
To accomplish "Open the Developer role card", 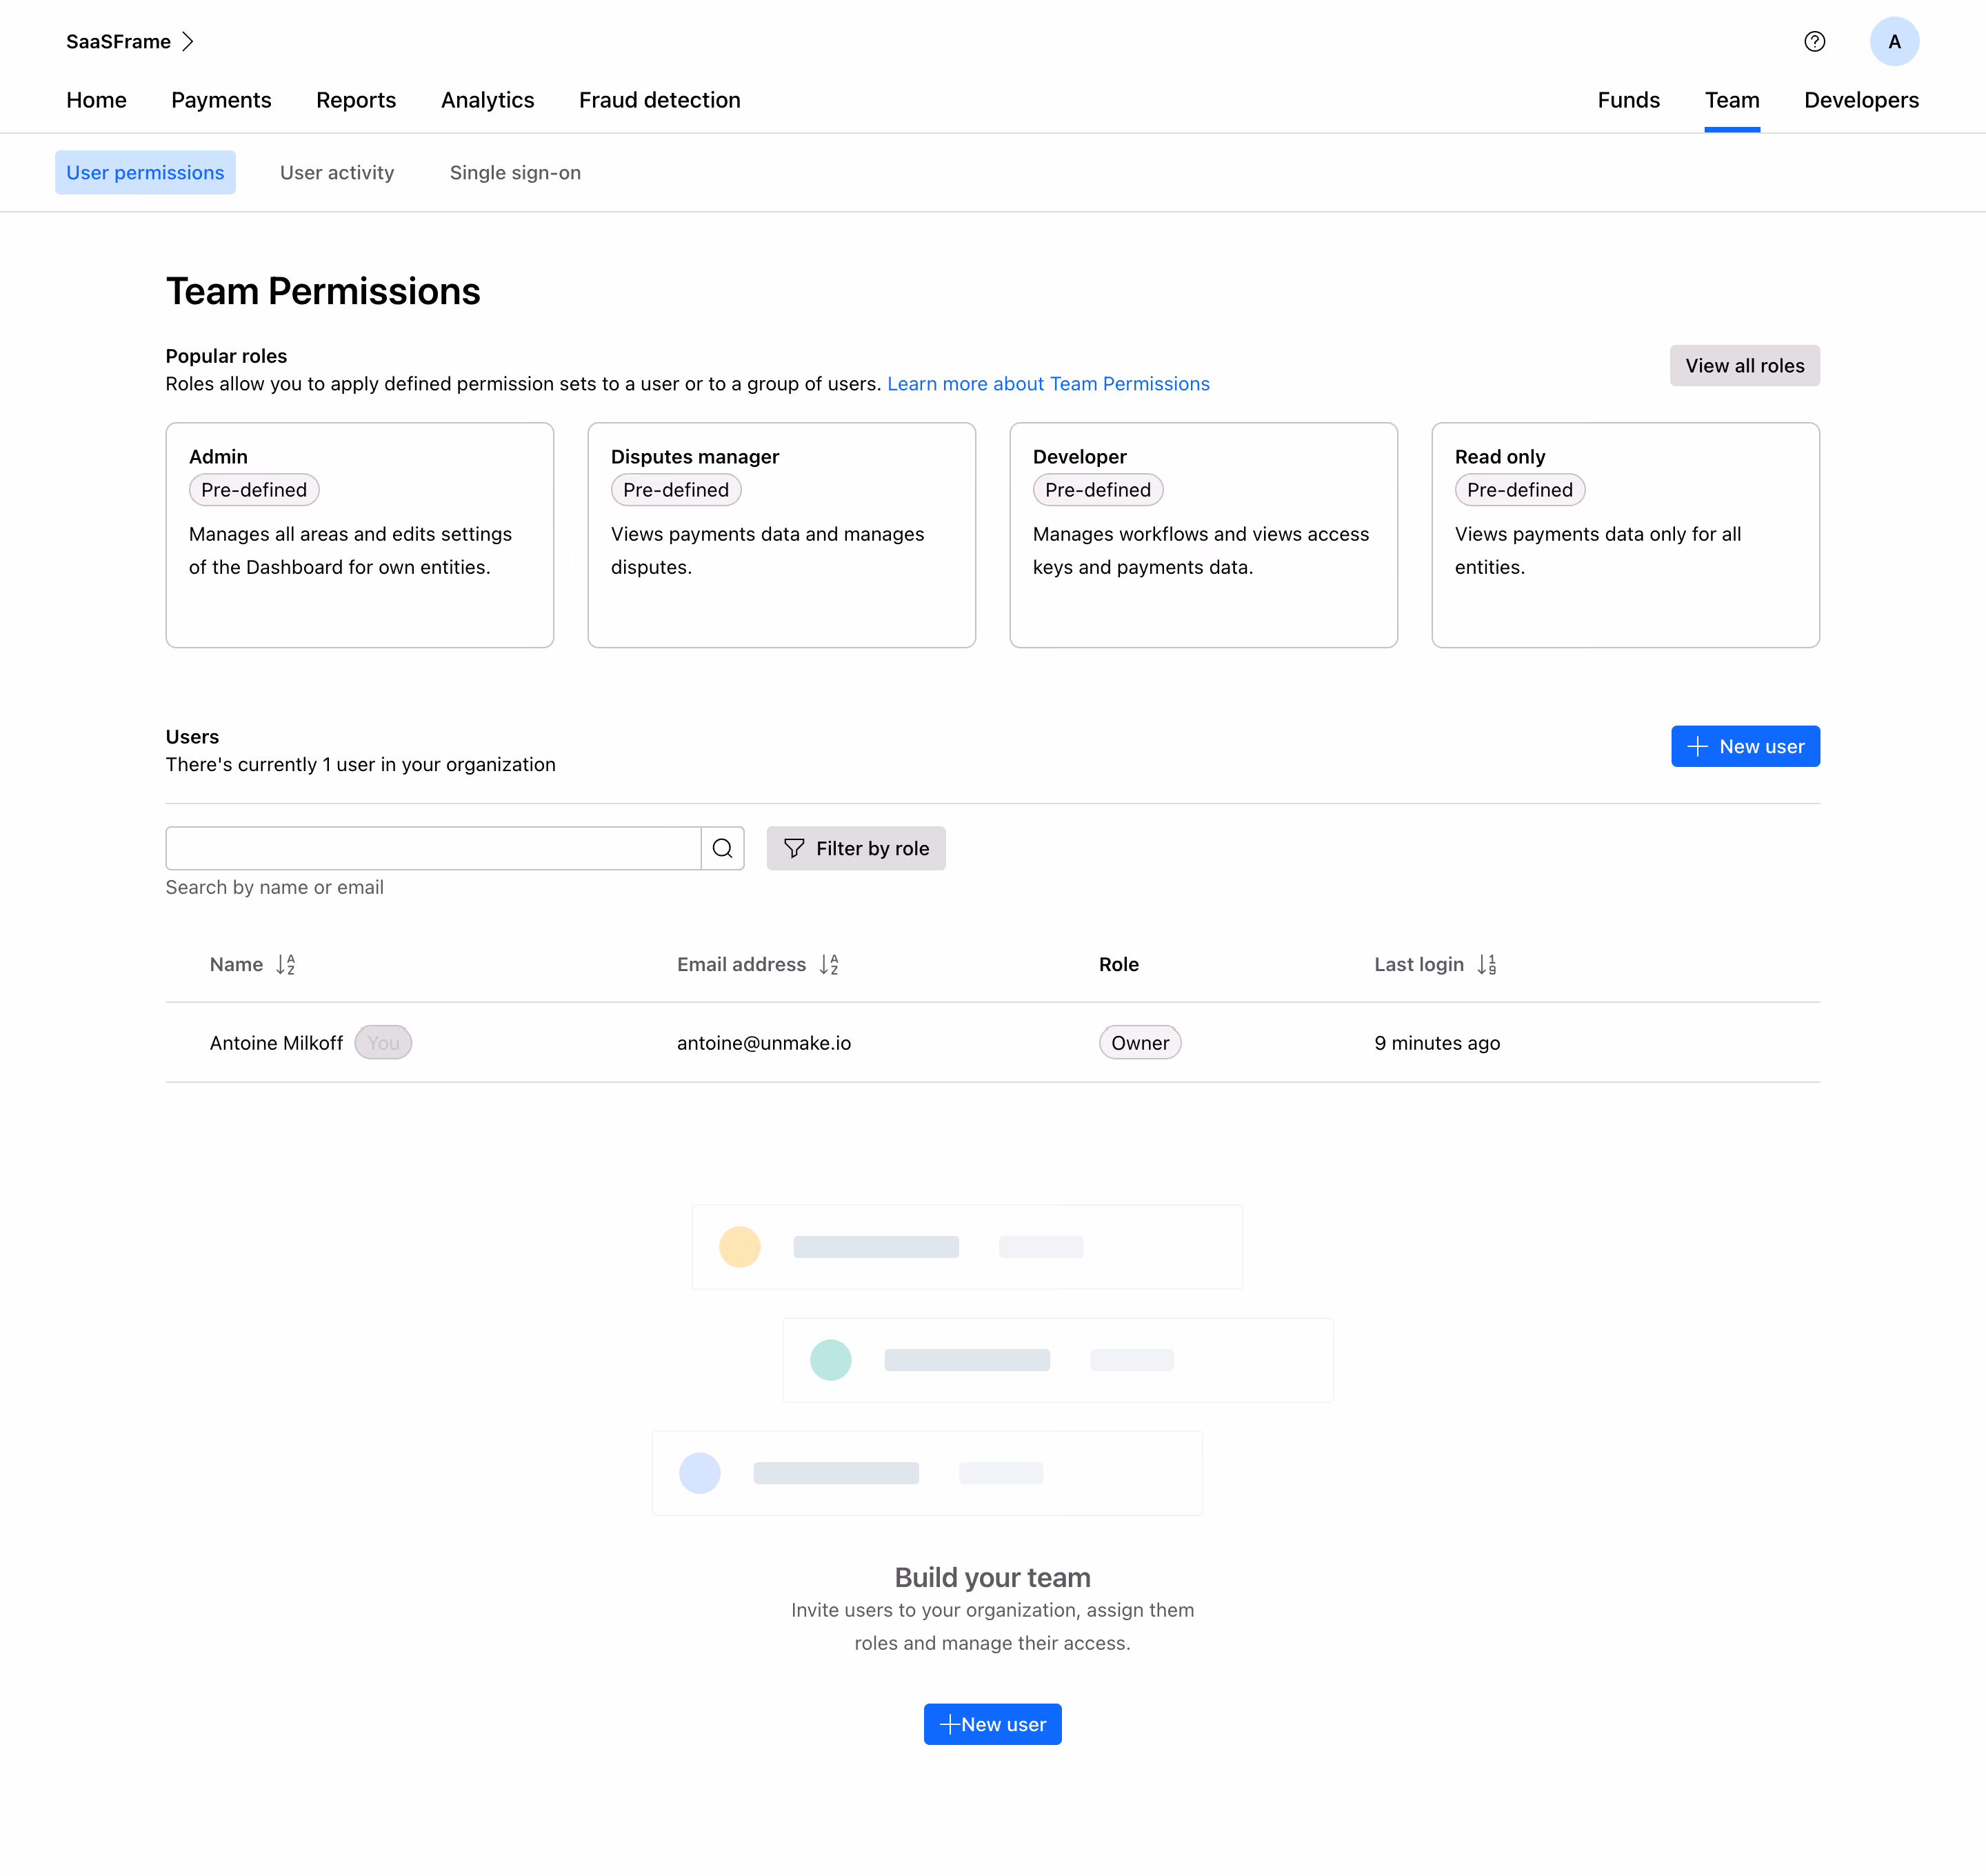I will (1204, 535).
